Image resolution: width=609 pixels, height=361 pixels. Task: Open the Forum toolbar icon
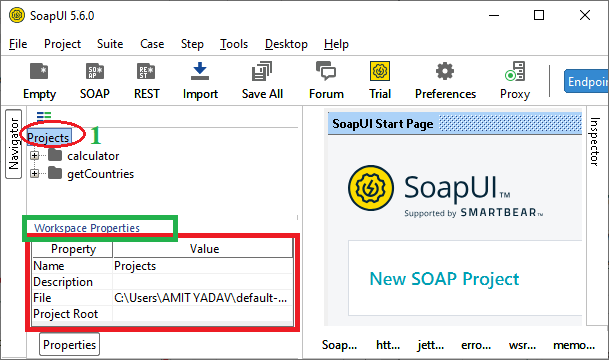326,71
